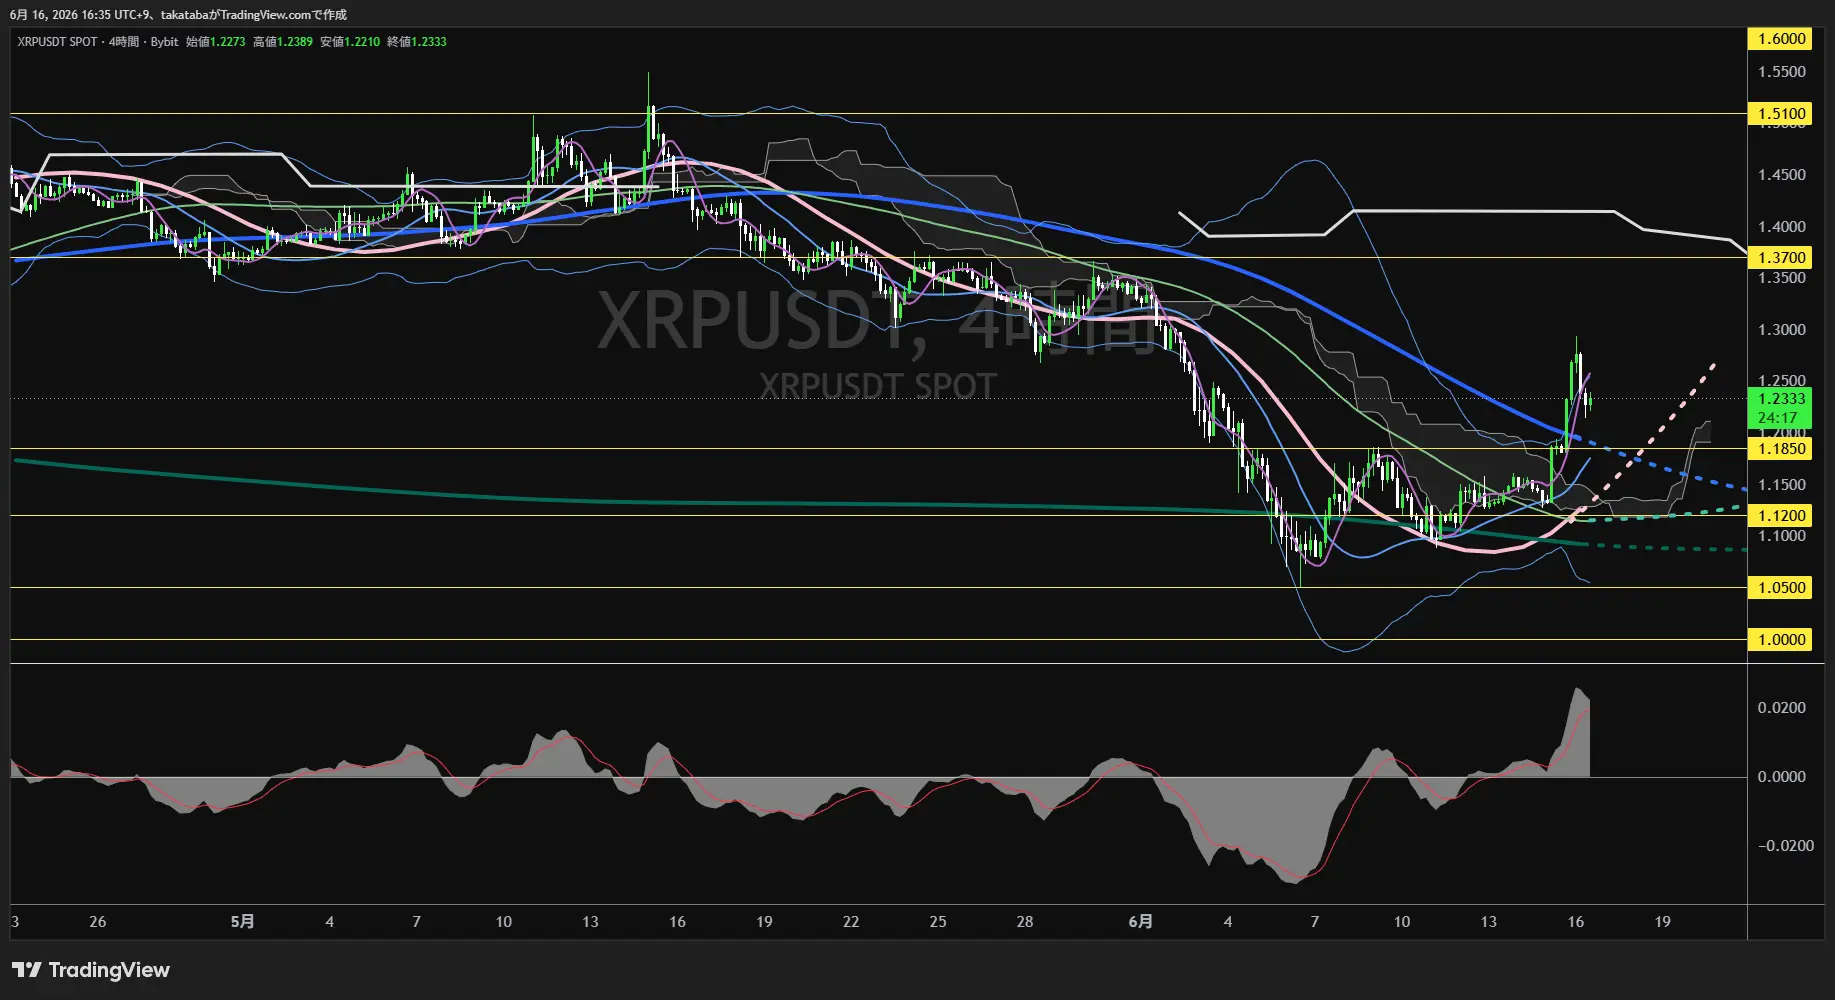The width and height of the screenshot is (1835, 1000).
Task: Click the 終値1.2333 close value
Action: pyautogui.click(x=417, y=42)
